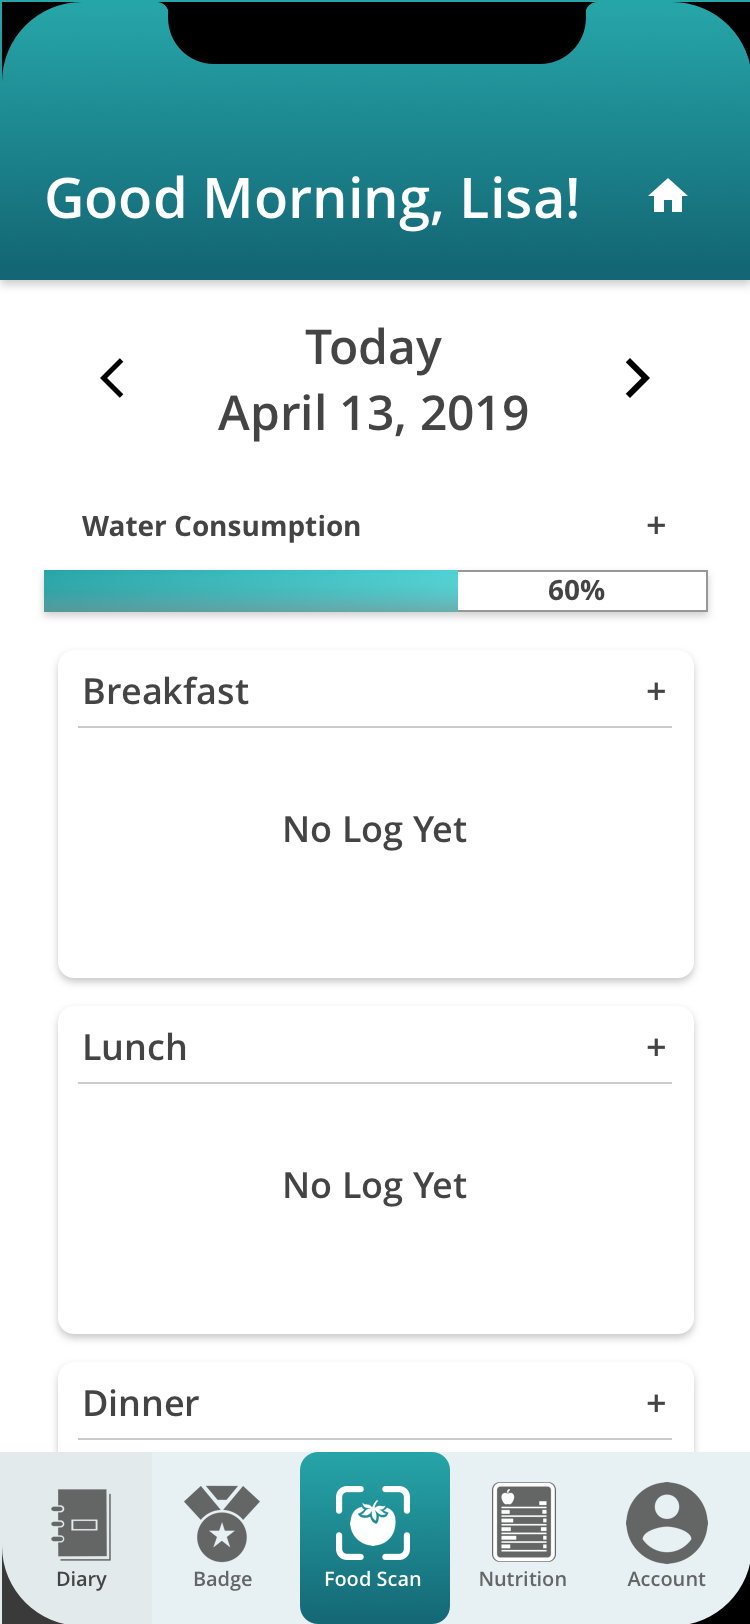The width and height of the screenshot is (750, 1624).
Task: Launch the Food Scan camera
Action: click(374, 1537)
